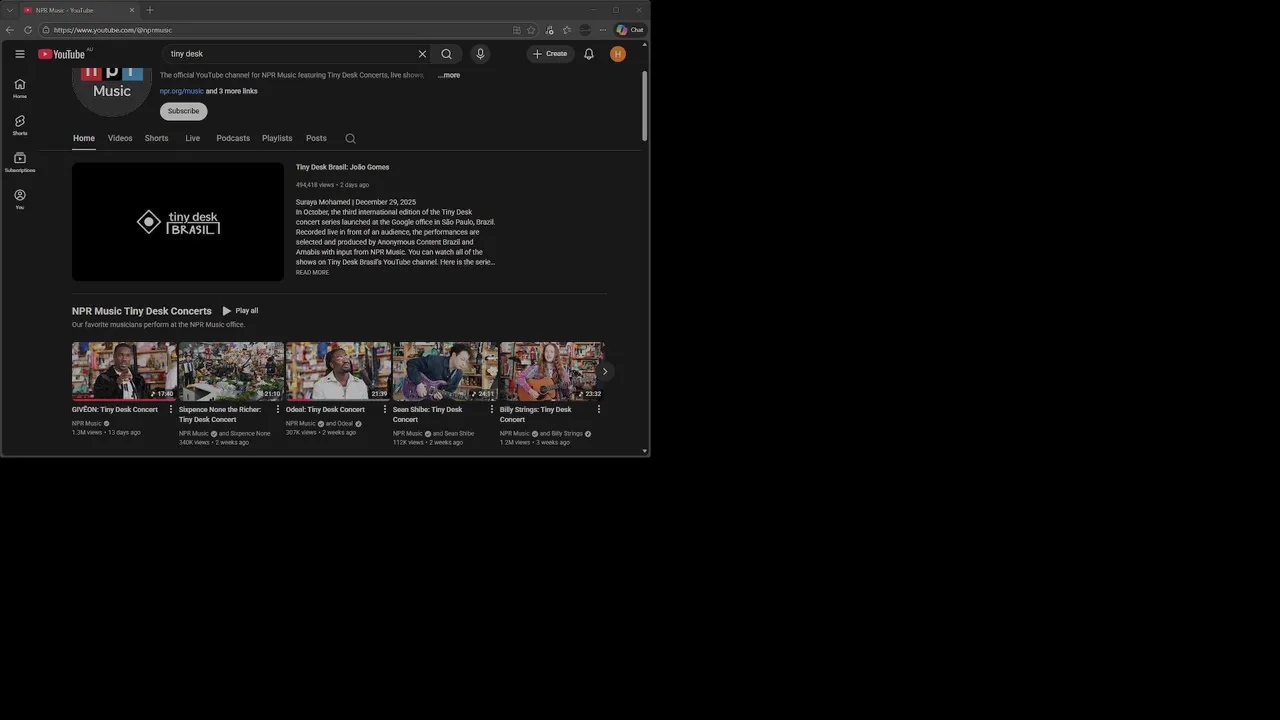
Task: Reload the page in the browser
Action: tap(27, 30)
